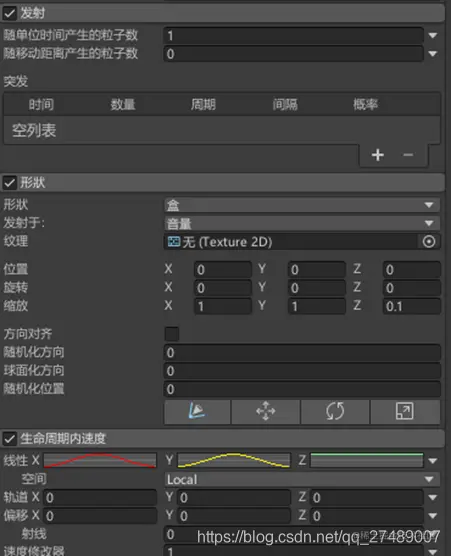Click the 偏移 Z value field
The width and height of the screenshot is (451, 556).
(367, 516)
